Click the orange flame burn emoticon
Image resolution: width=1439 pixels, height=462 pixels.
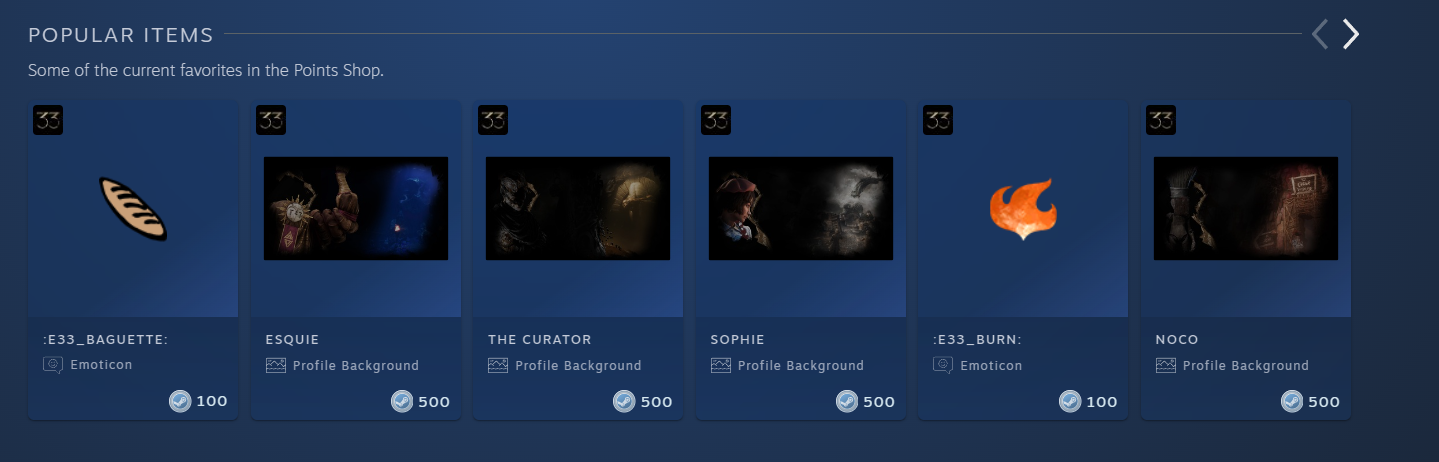click(x=1022, y=208)
